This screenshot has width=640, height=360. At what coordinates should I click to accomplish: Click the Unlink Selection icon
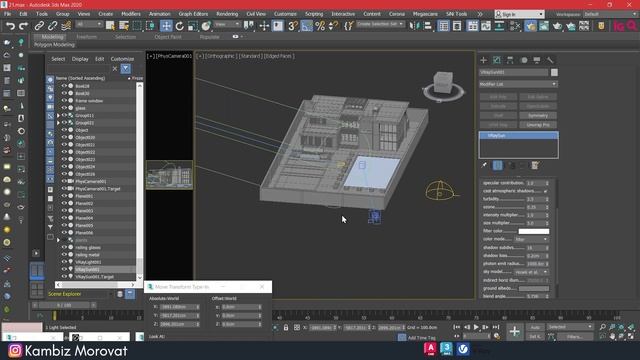coord(52,26)
